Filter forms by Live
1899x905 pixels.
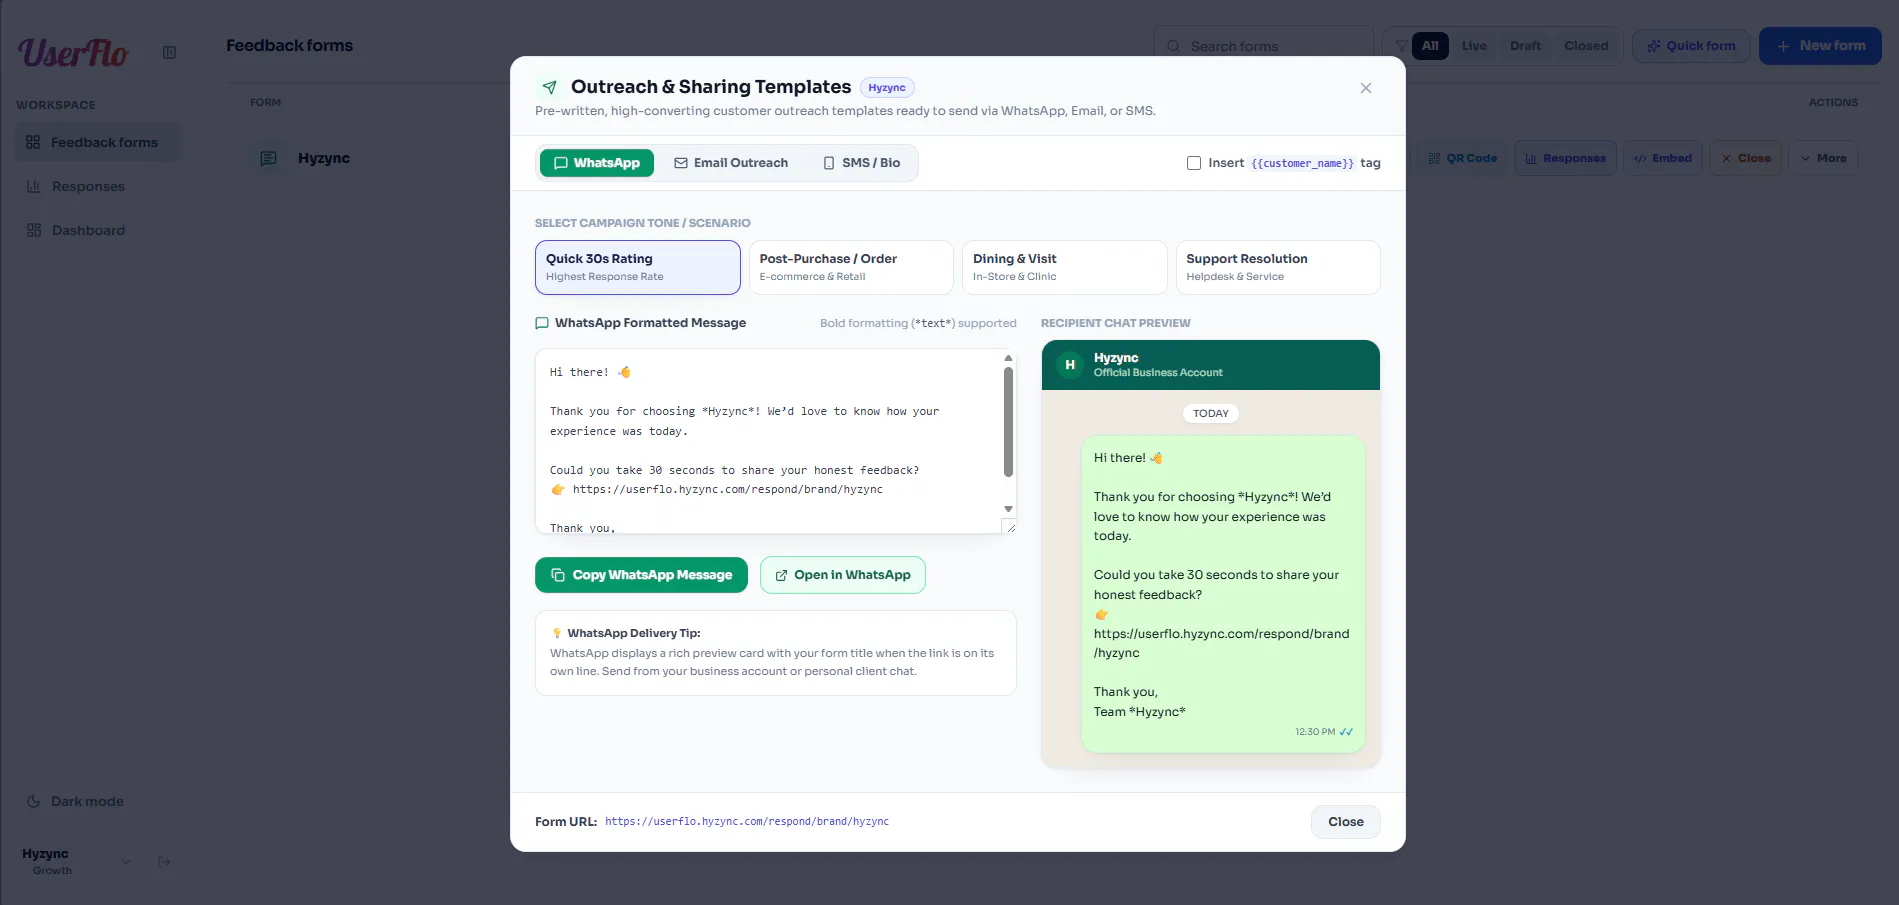pos(1474,46)
